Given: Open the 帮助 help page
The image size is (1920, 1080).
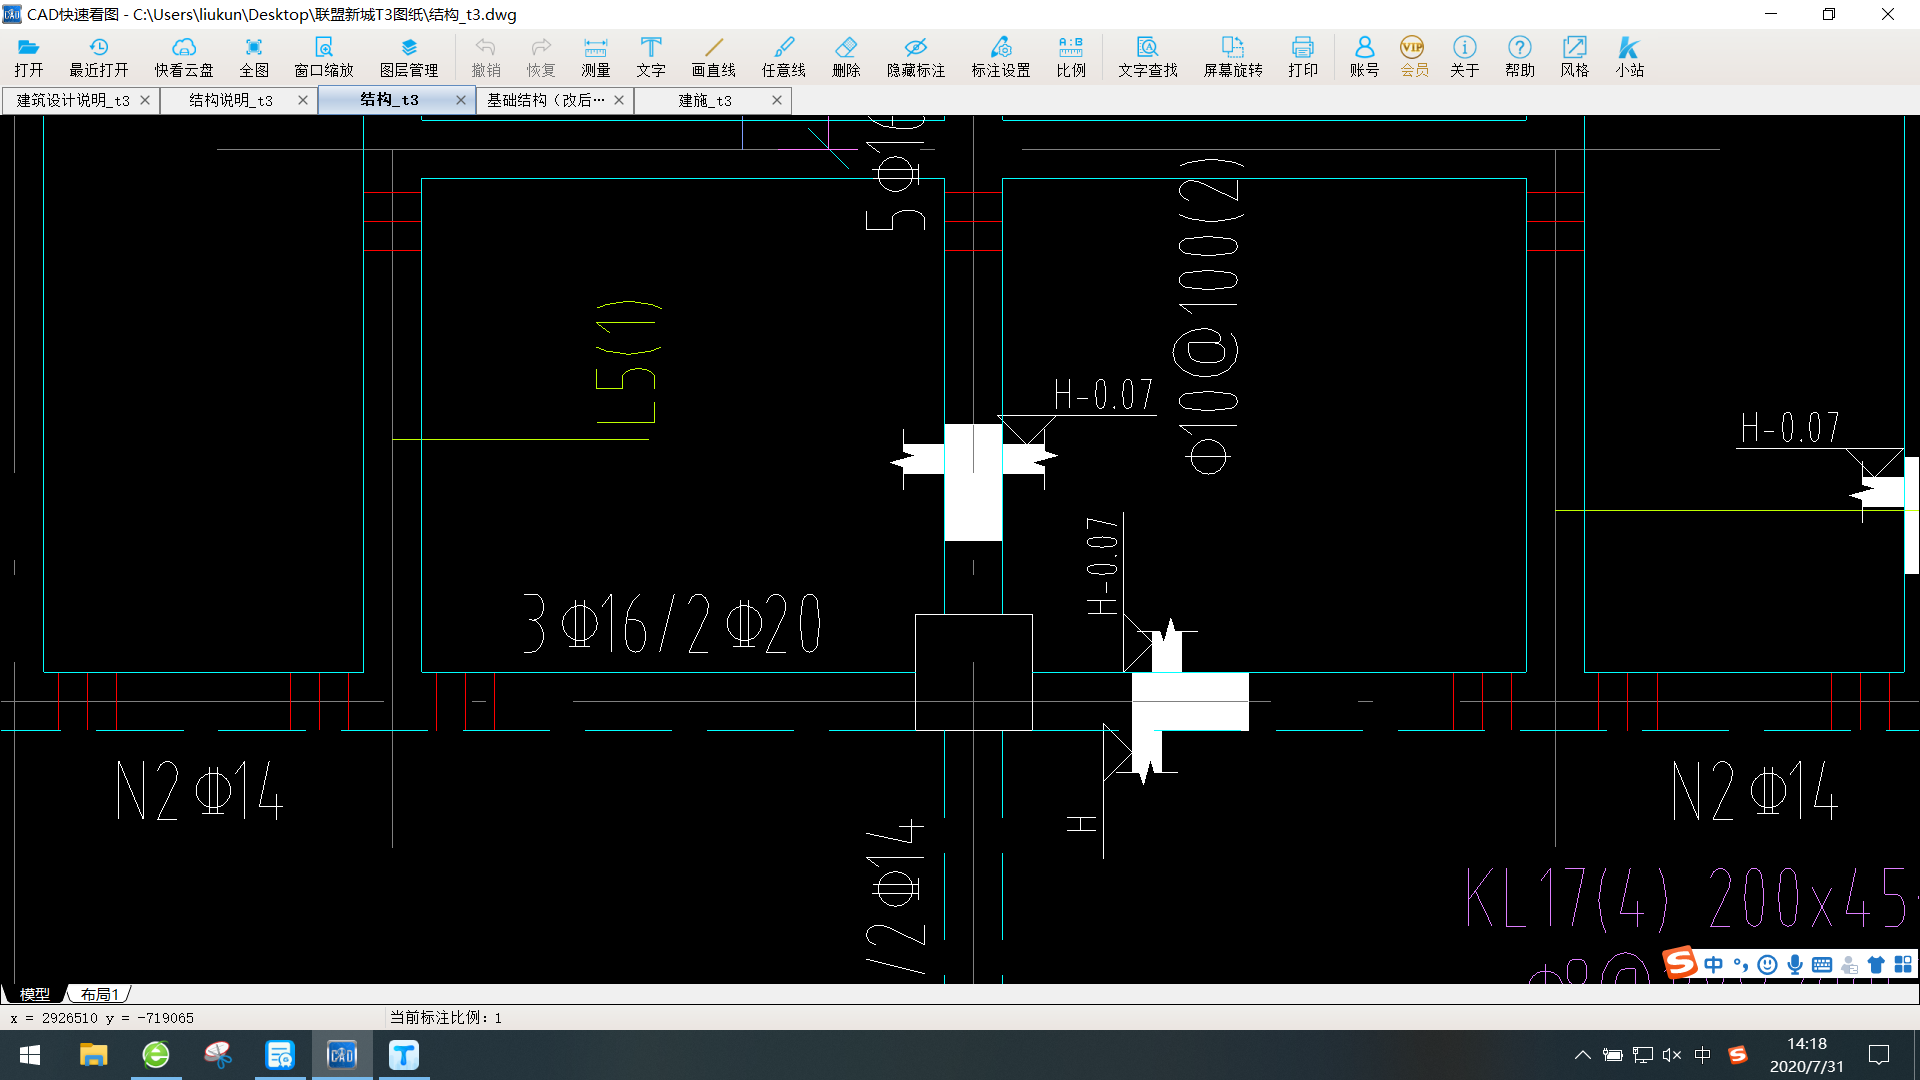Looking at the screenshot, I should pyautogui.click(x=1520, y=57).
